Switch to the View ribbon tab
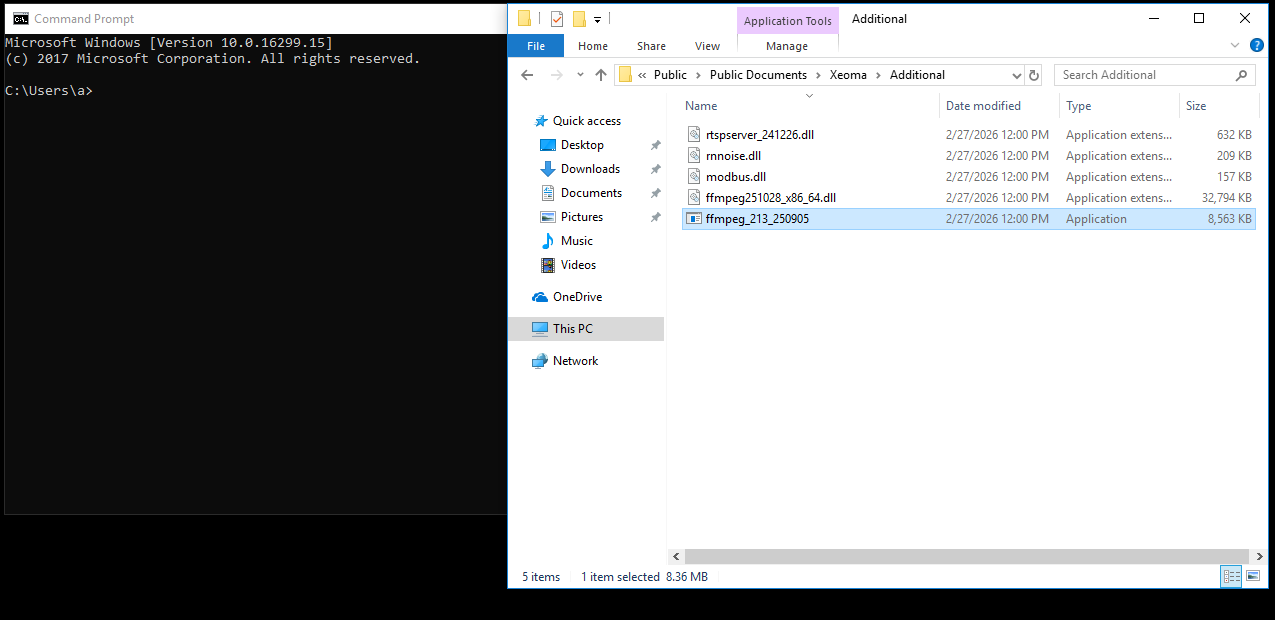1275x620 pixels. pyautogui.click(x=707, y=45)
